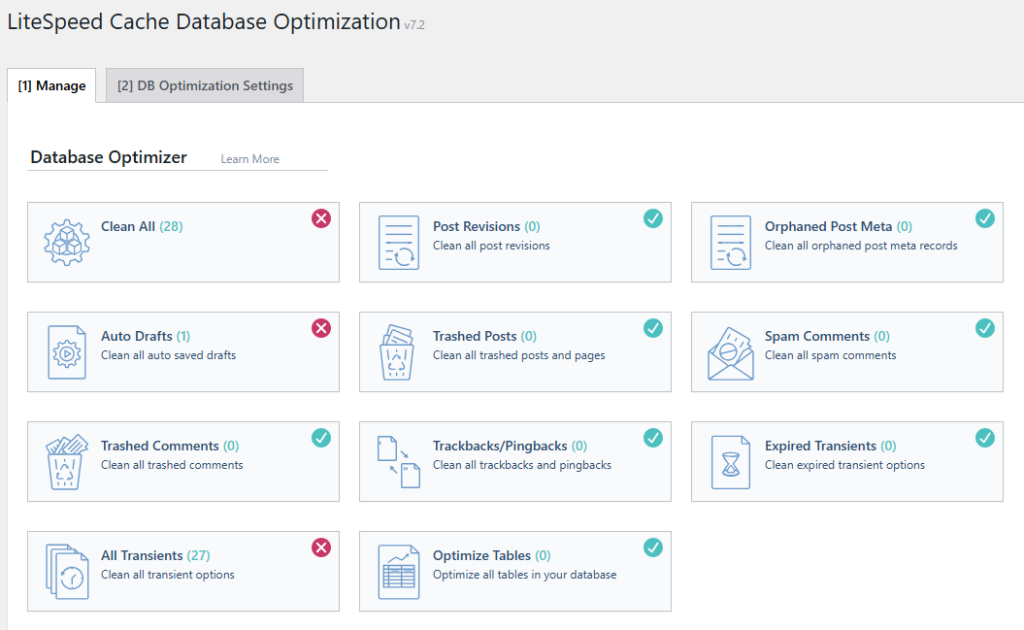1024x630 pixels.
Task: Click the Spam Comments envelope icon
Action: [729, 351]
